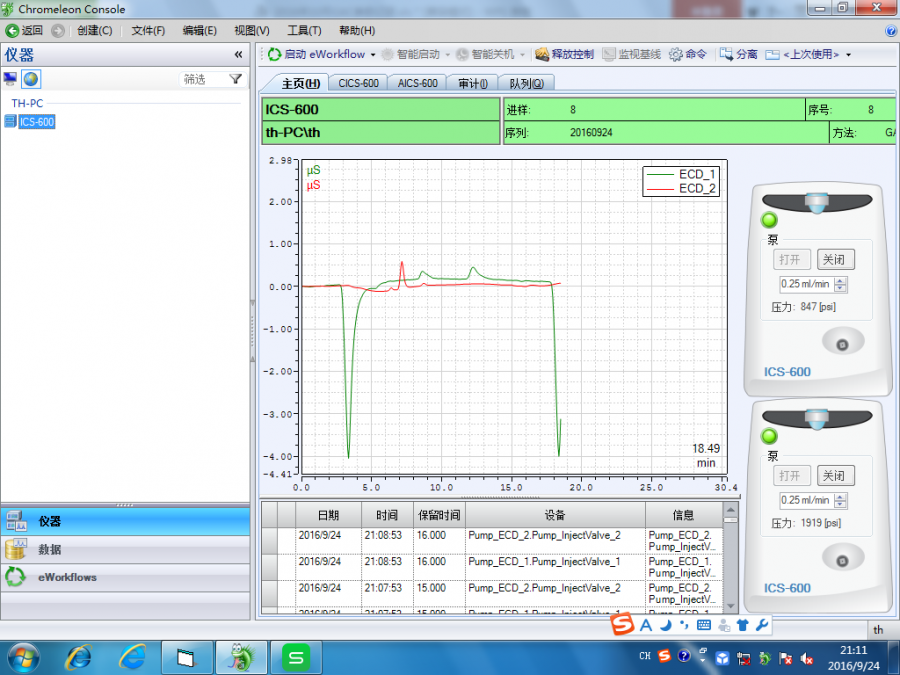Viewport: 900px width, 675px height.
Task: Click 智能启动 smart startup button
Action: (x=411, y=55)
